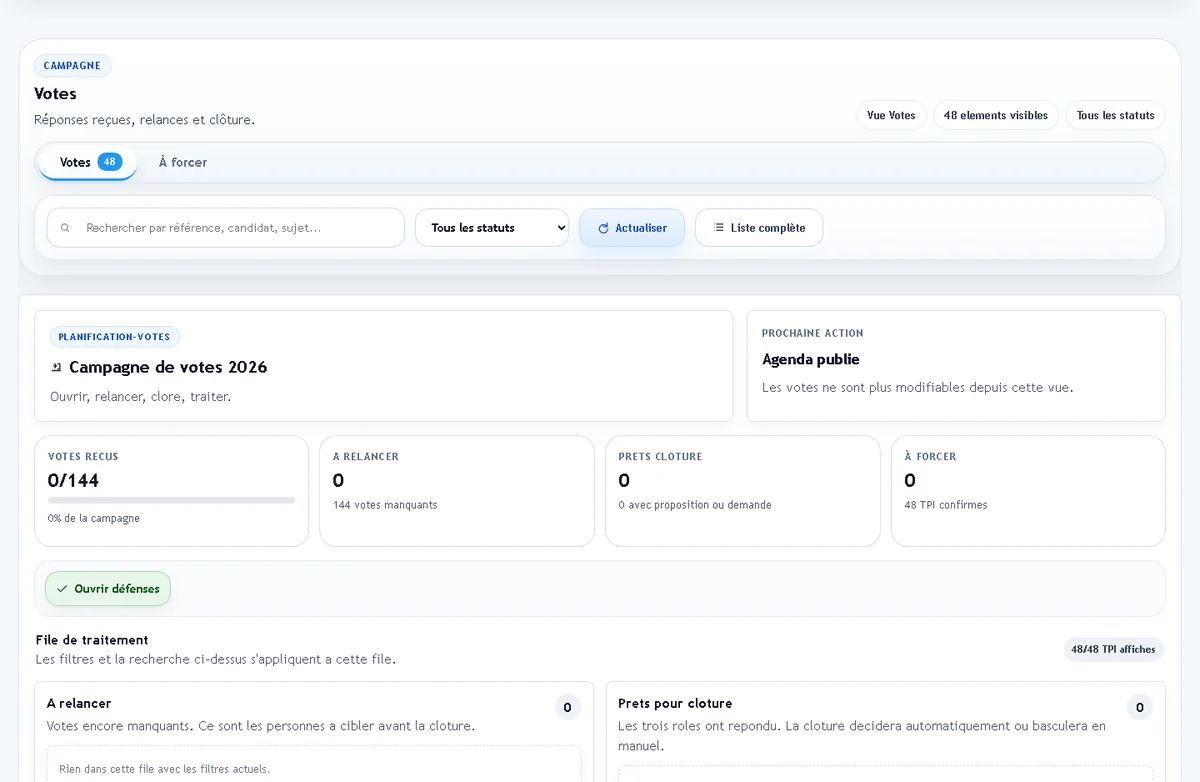
Task: Click the 48 elements visibles pill
Action: [x=995, y=115]
